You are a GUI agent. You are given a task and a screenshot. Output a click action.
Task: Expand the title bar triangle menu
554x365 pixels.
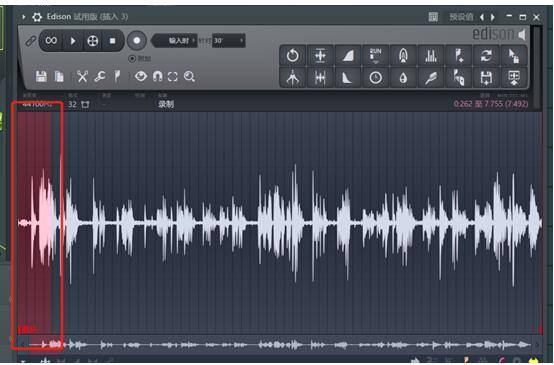(24, 17)
